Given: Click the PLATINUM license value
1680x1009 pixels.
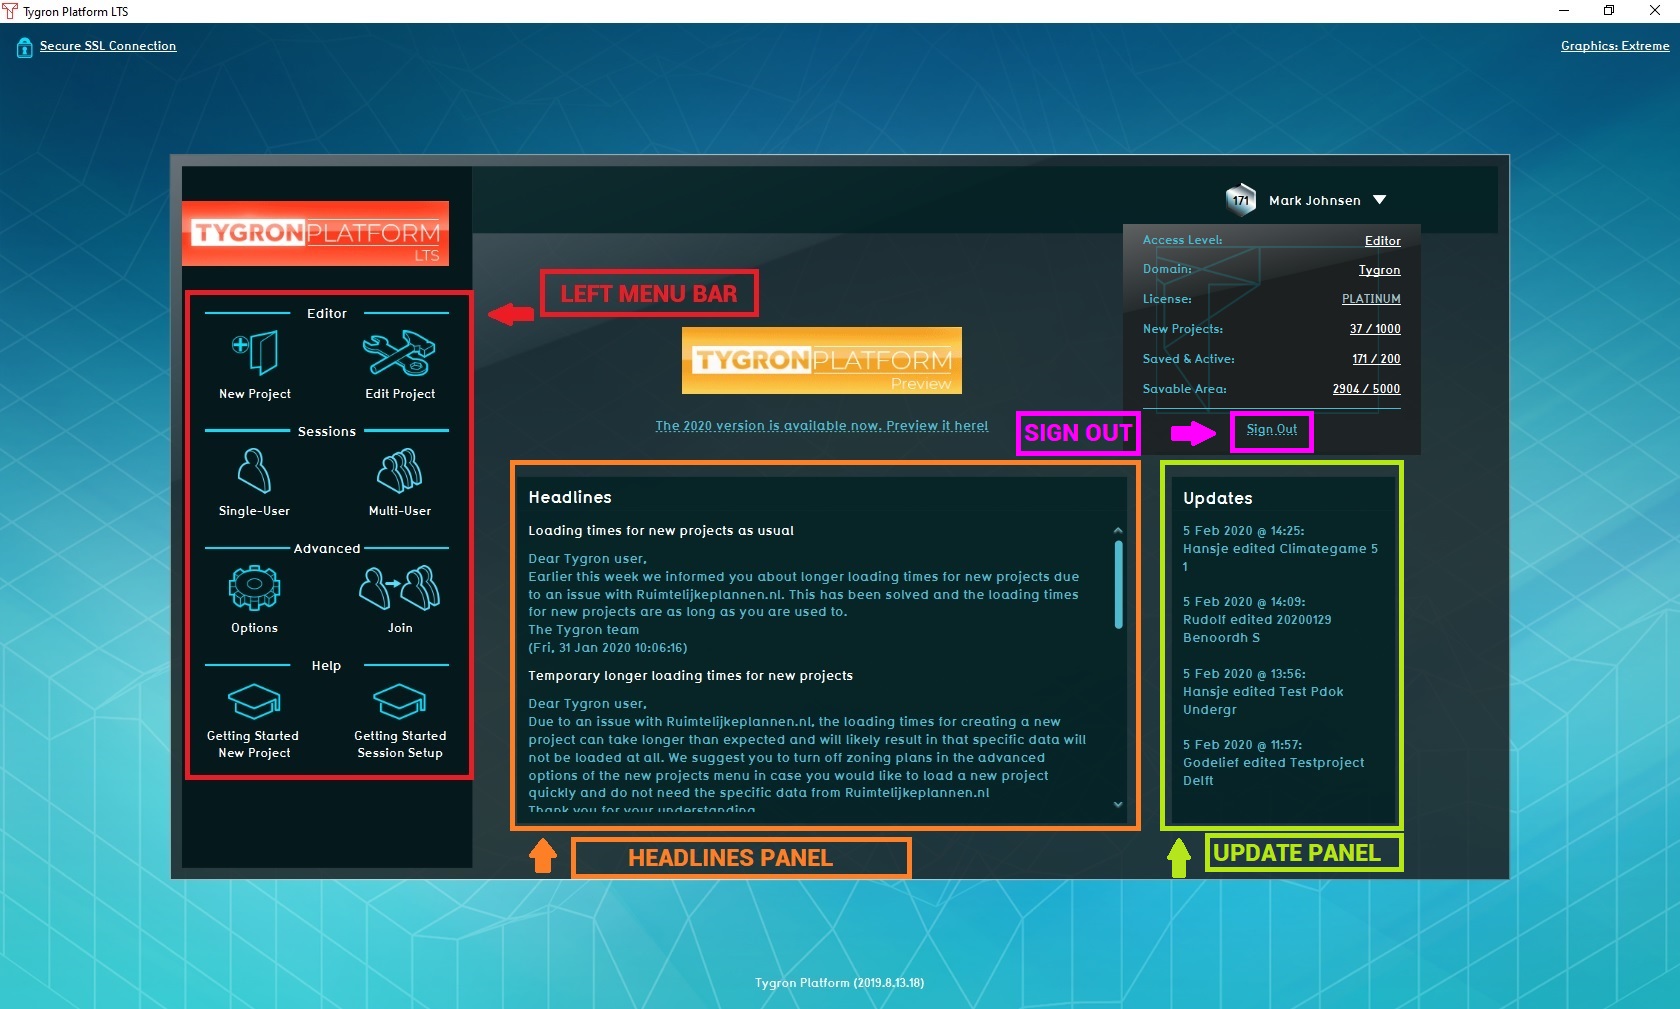Looking at the screenshot, I should (1370, 299).
